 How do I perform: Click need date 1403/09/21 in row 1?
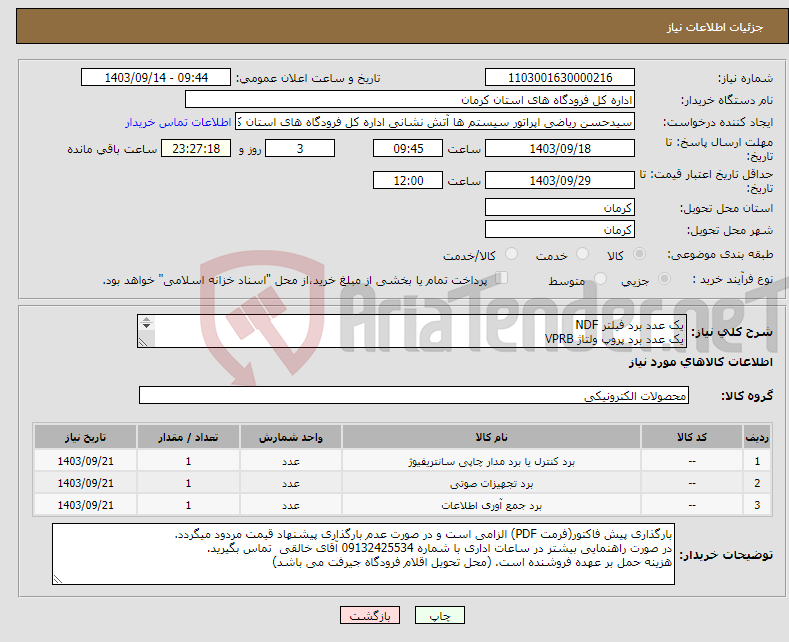click(86, 461)
